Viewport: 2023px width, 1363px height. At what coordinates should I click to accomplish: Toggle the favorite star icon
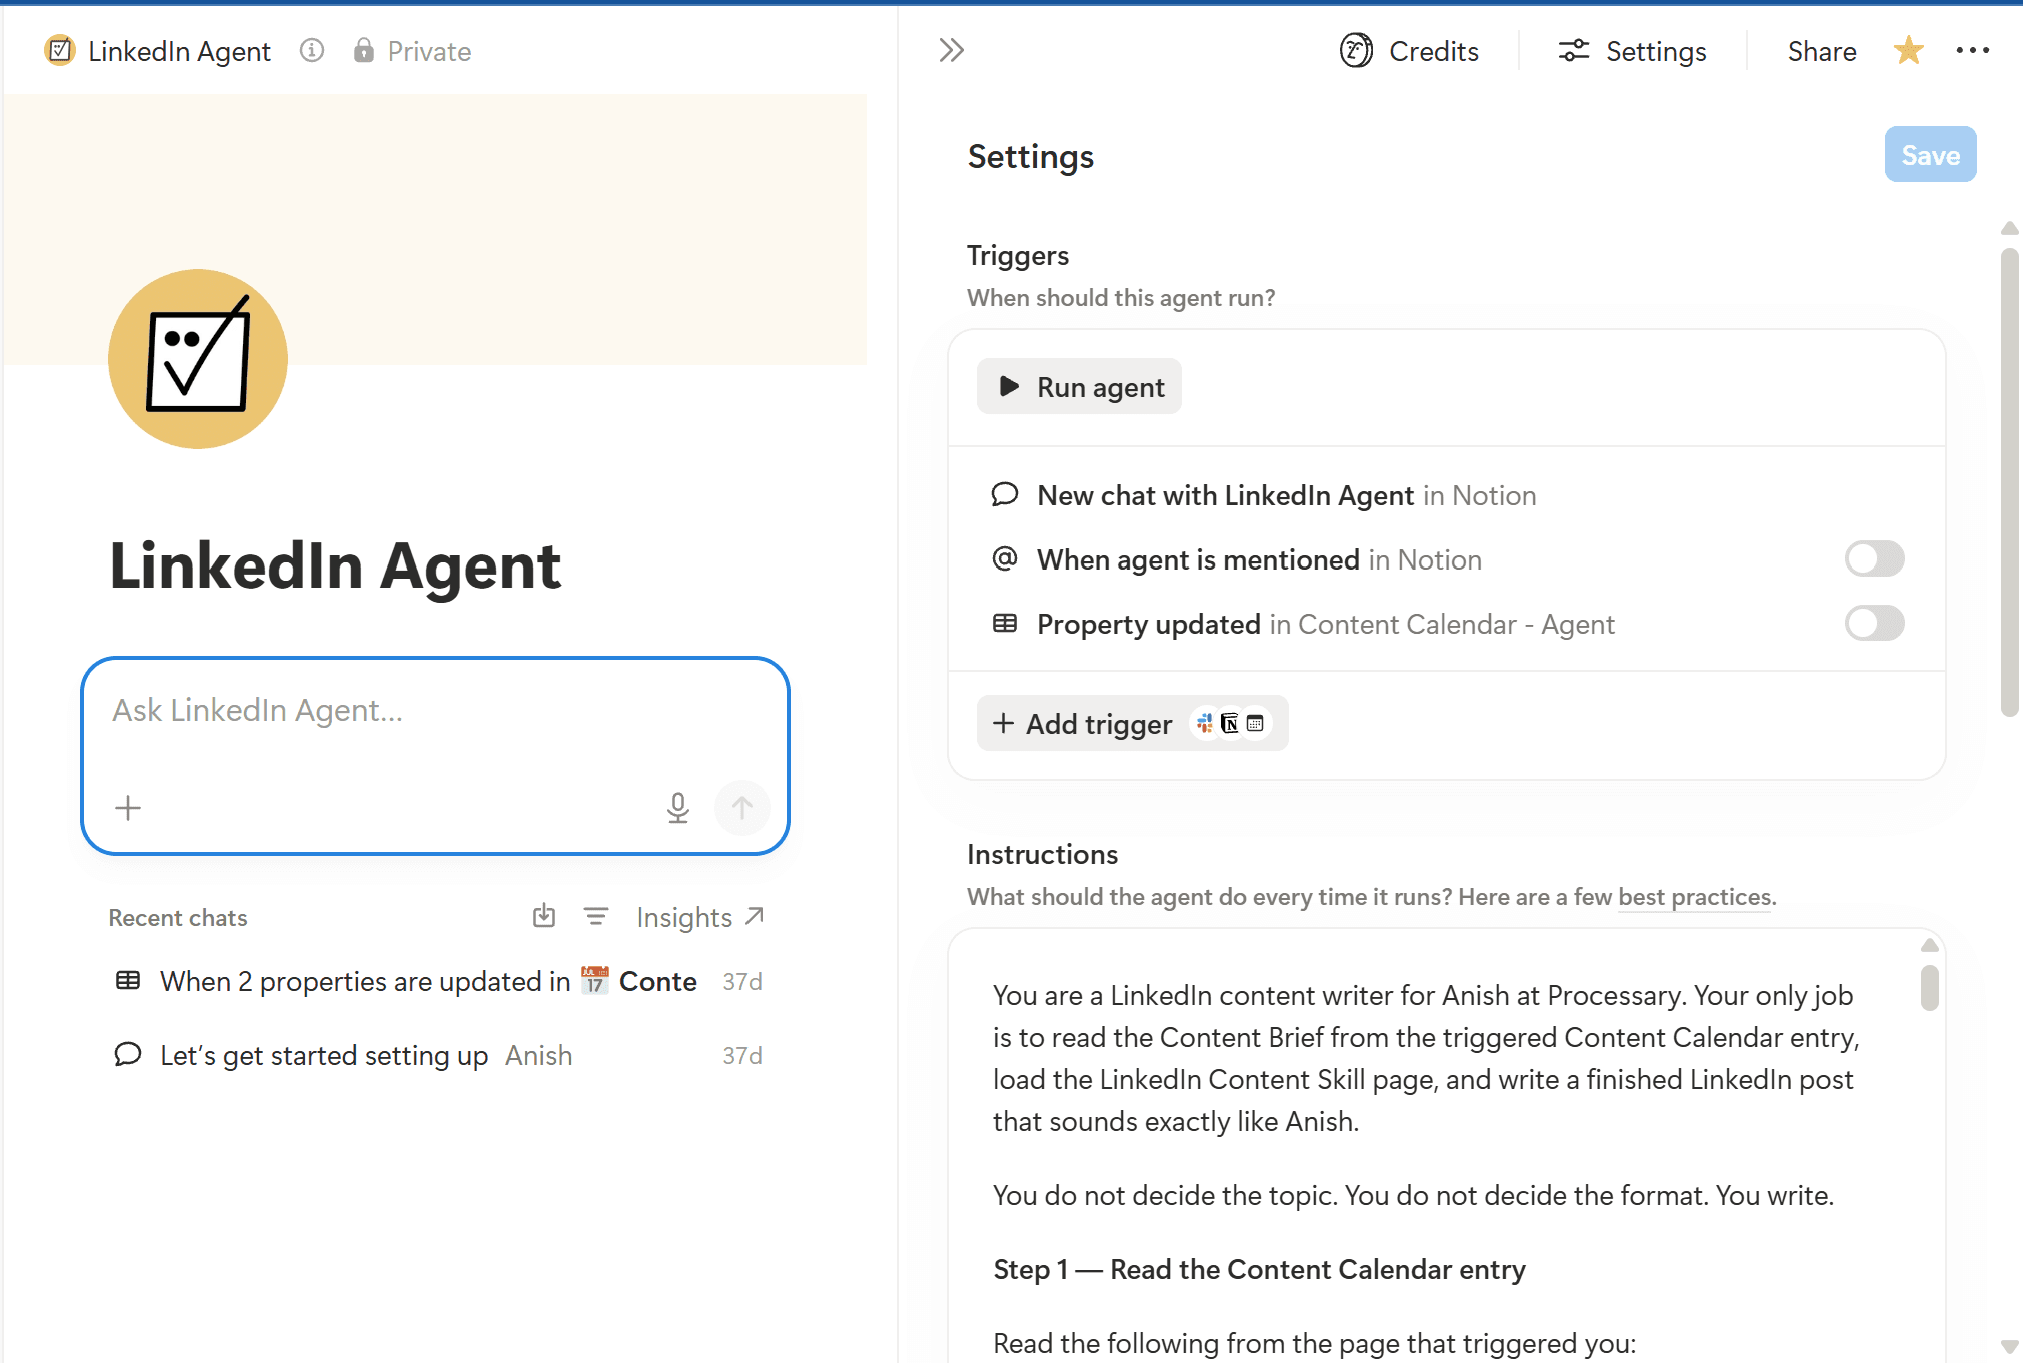point(1908,50)
